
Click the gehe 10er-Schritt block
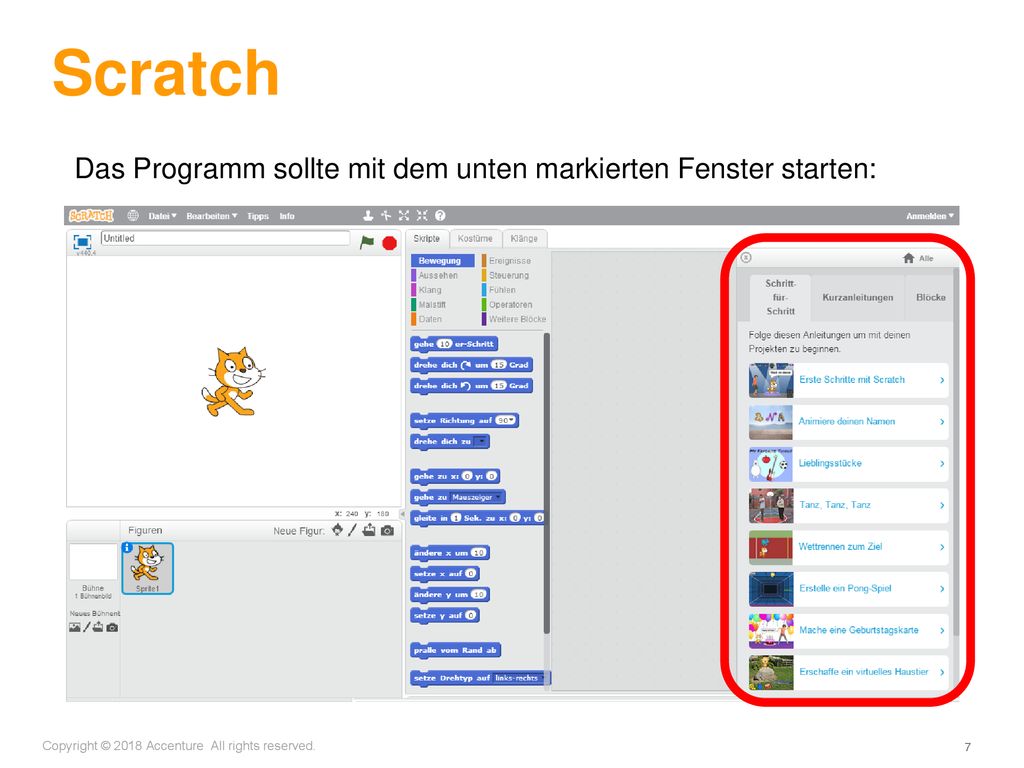pos(455,344)
